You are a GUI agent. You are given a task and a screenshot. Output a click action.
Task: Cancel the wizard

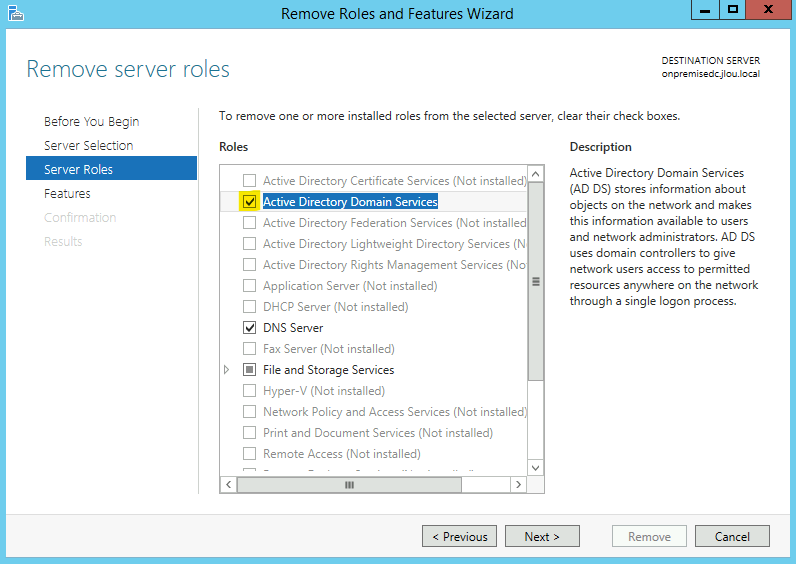[x=732, y=536]
